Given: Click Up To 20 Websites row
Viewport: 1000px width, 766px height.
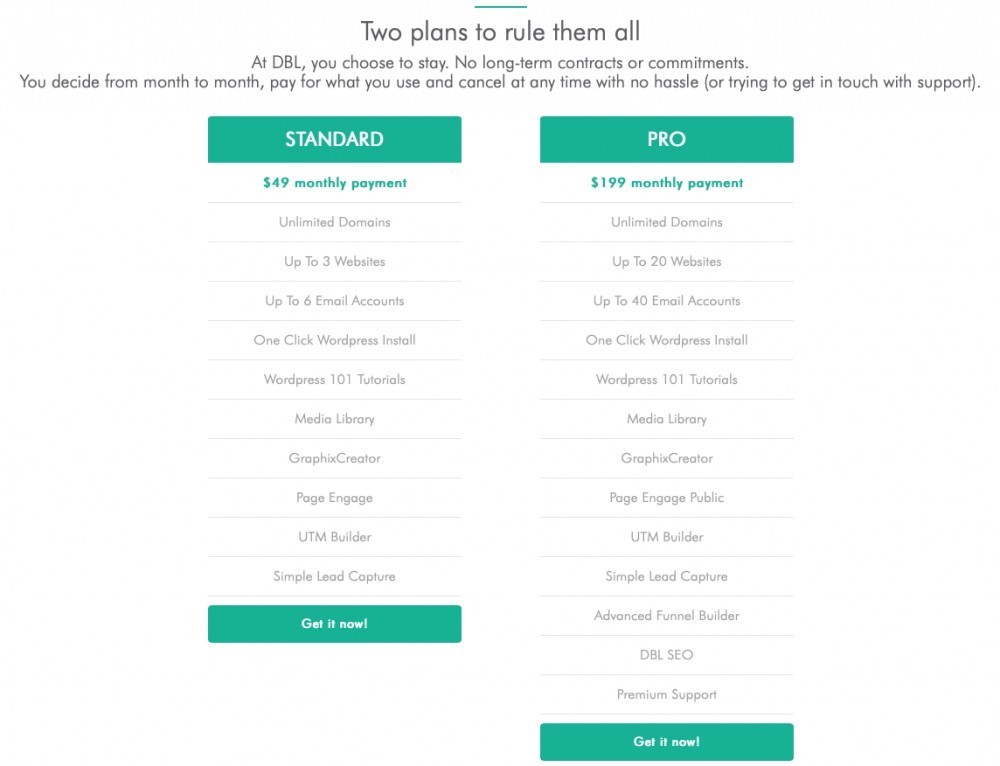Looking at the screenshot, I should click(x=666, y=261).
